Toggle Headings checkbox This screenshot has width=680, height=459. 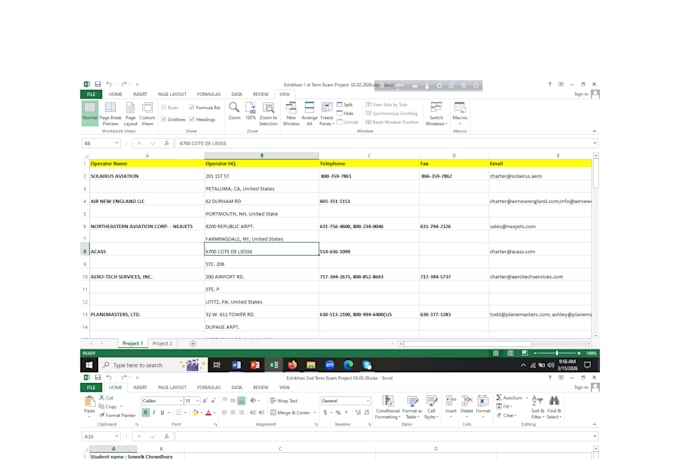pyautogui.click(x=192, y=119)
